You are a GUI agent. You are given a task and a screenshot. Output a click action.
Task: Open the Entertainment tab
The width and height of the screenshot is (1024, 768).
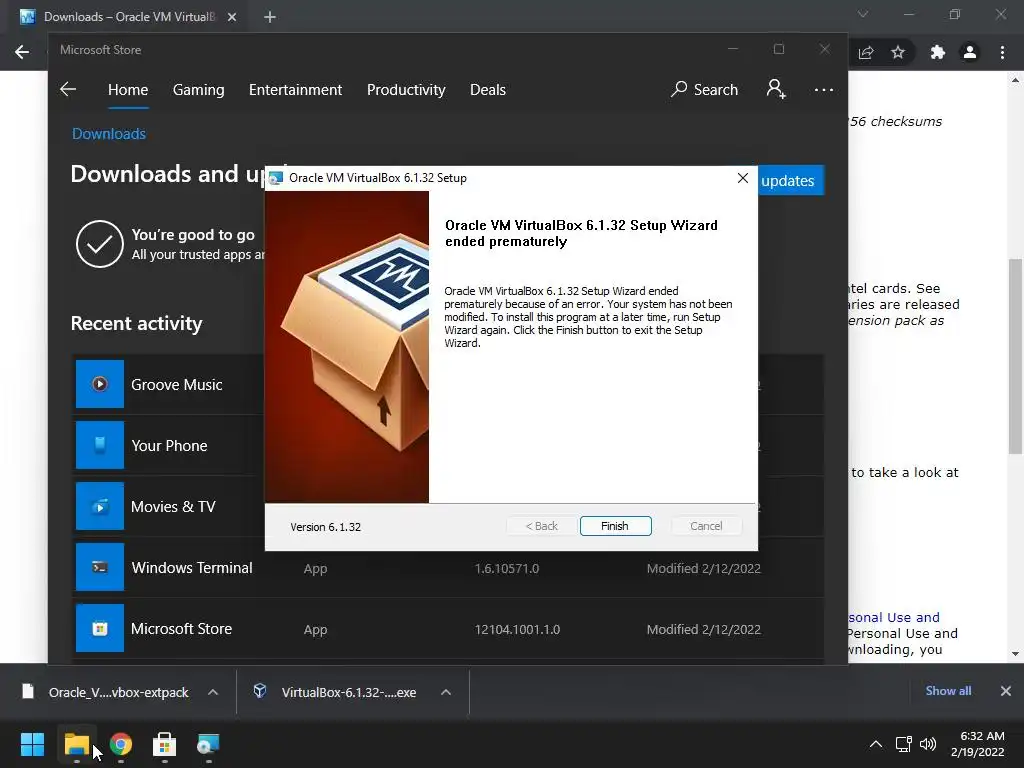(x=295, y=89)
